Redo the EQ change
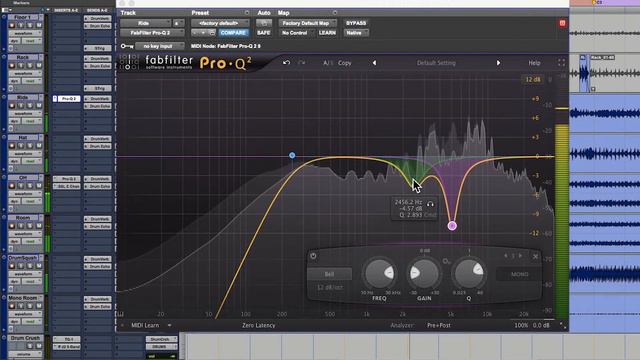Viewport: 640px width, 360px height. tap(301, 63)
